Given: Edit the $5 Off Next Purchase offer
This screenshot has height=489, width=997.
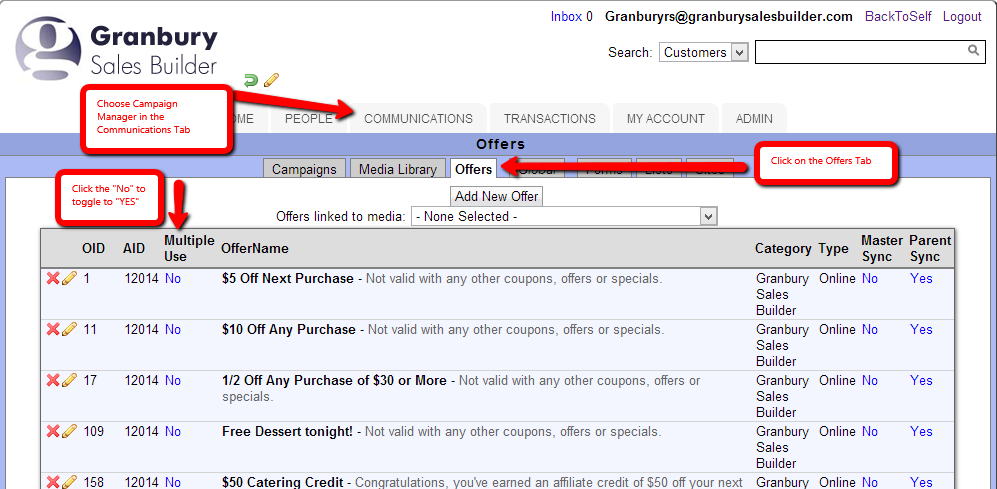Looking at the screenshot, I should (69, 278).
